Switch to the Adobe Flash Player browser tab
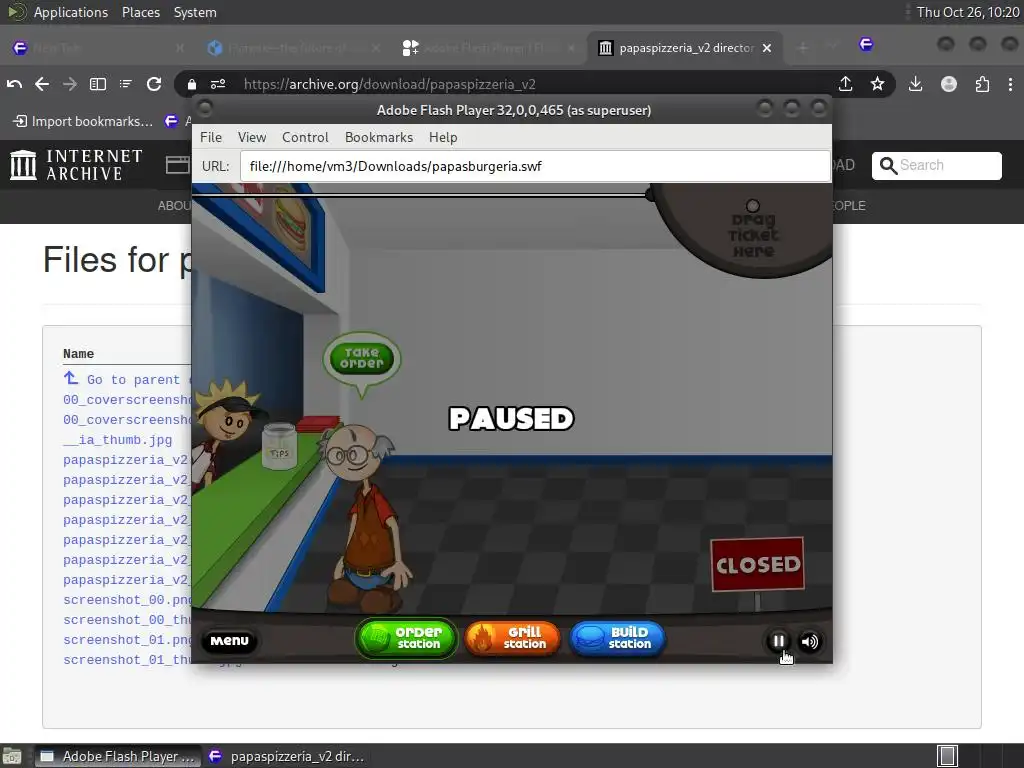 pyautogui.click(x=490, y=48)
